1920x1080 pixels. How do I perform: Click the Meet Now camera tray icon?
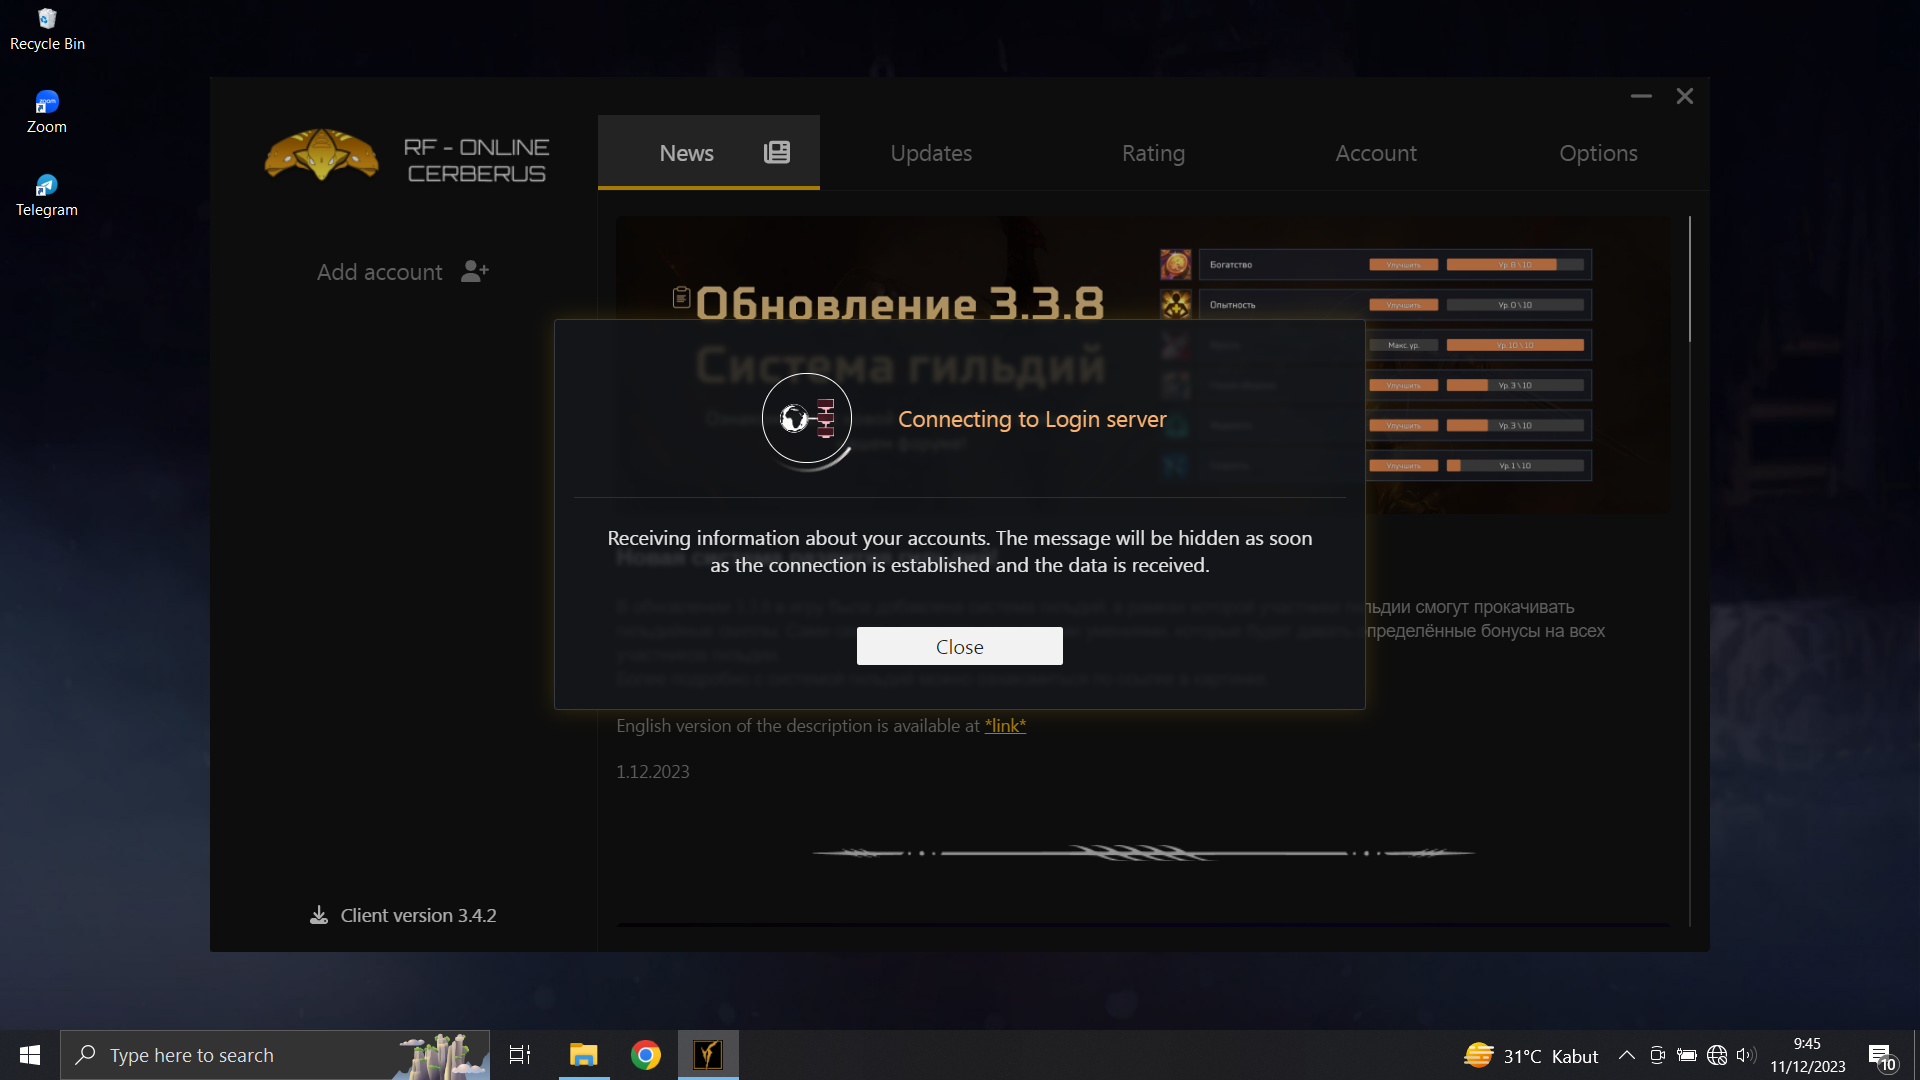click(x=1657, y=1055)
